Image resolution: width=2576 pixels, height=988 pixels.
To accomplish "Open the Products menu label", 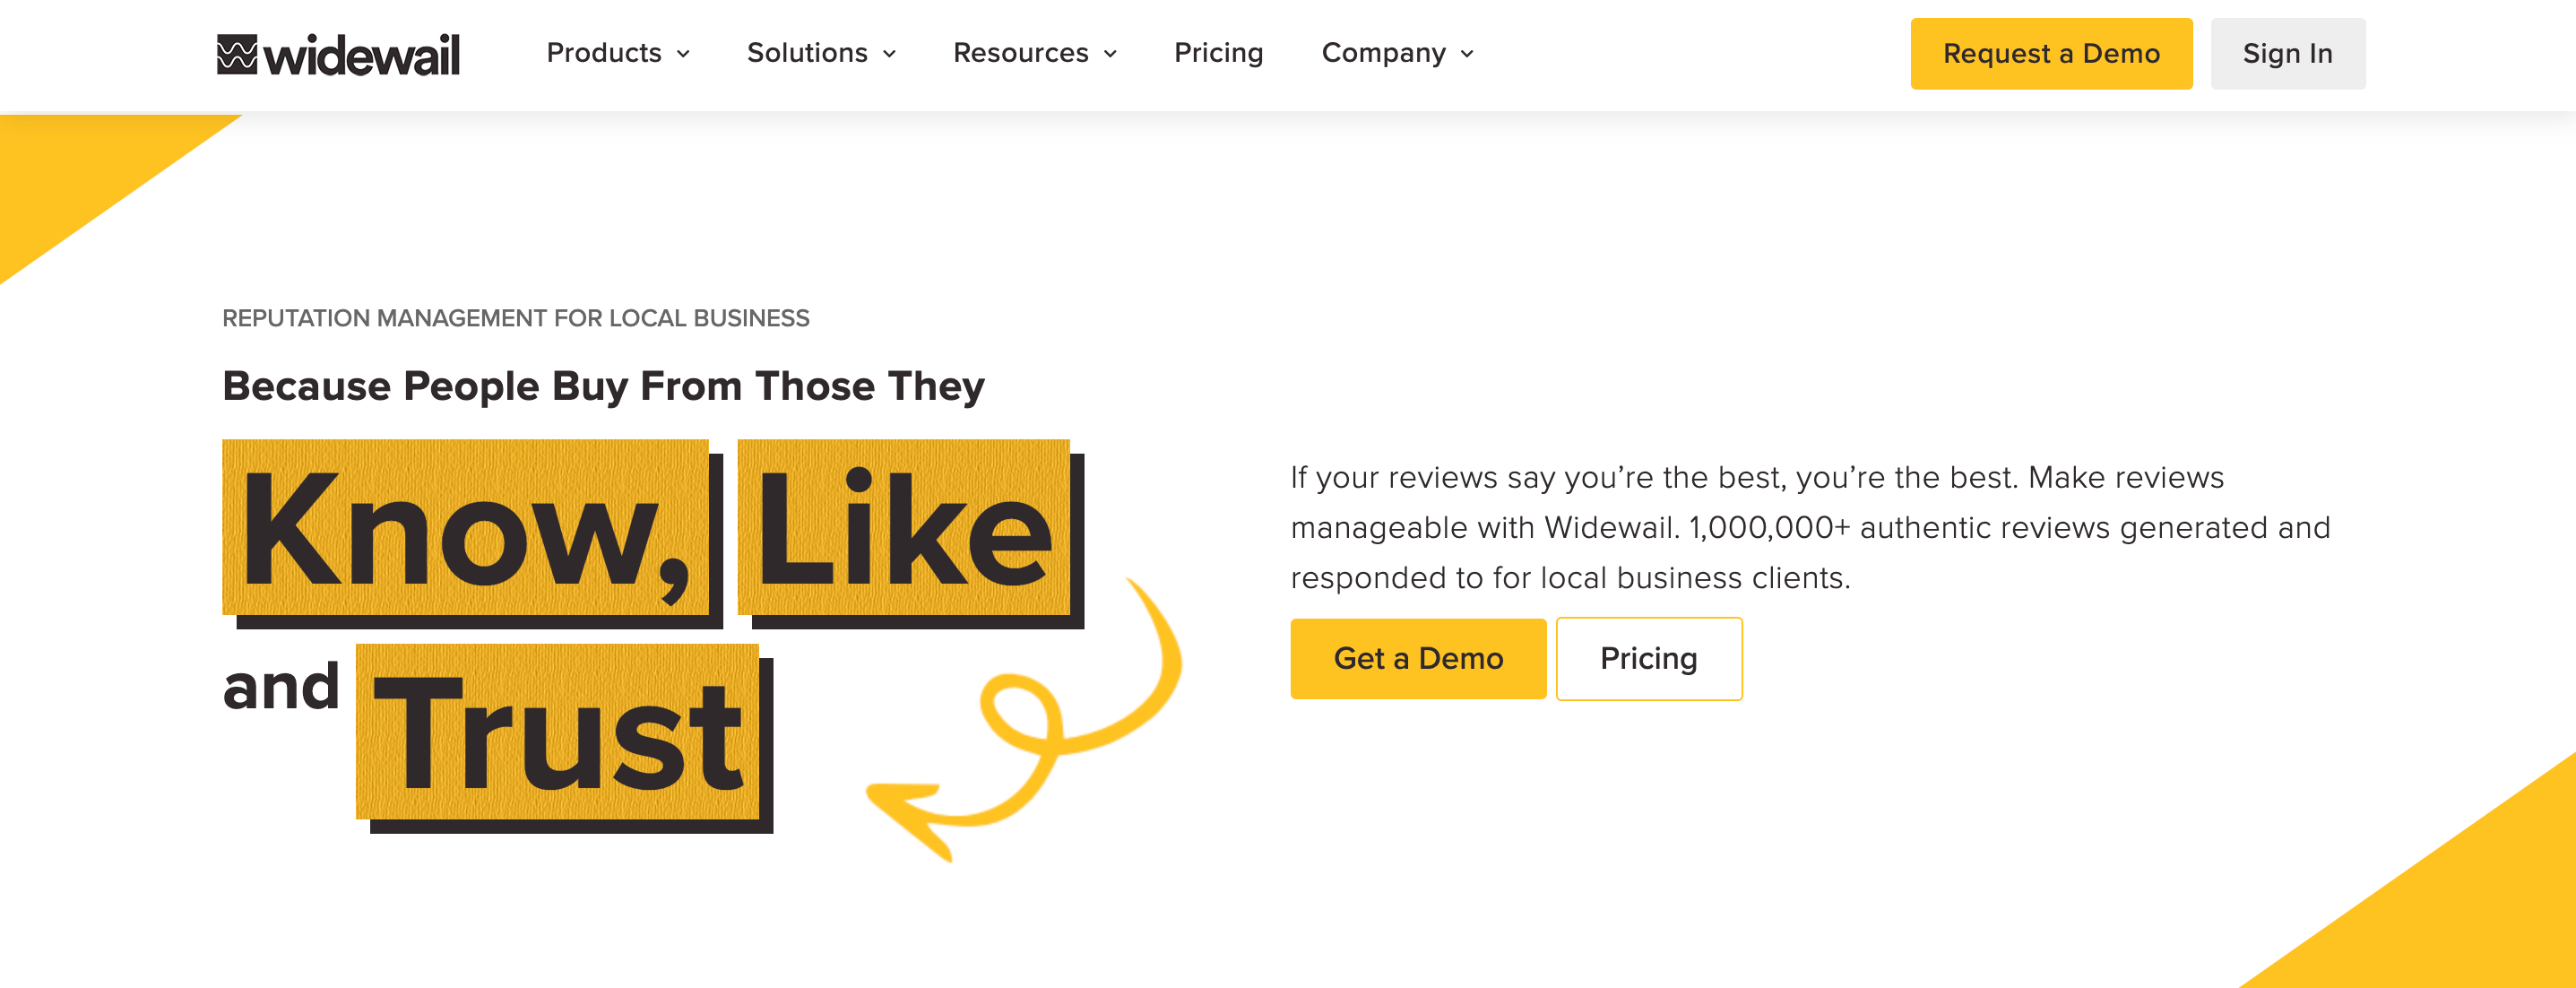I will coord(604,53).
